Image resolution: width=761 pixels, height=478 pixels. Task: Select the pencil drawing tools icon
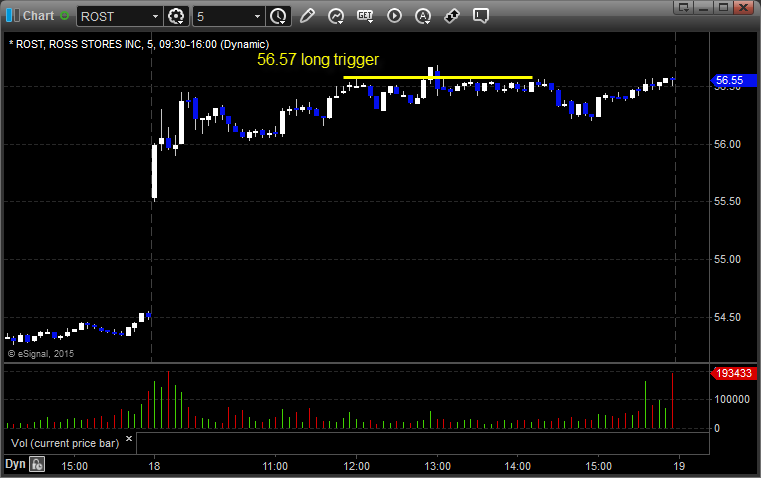[x=307, y=16]
